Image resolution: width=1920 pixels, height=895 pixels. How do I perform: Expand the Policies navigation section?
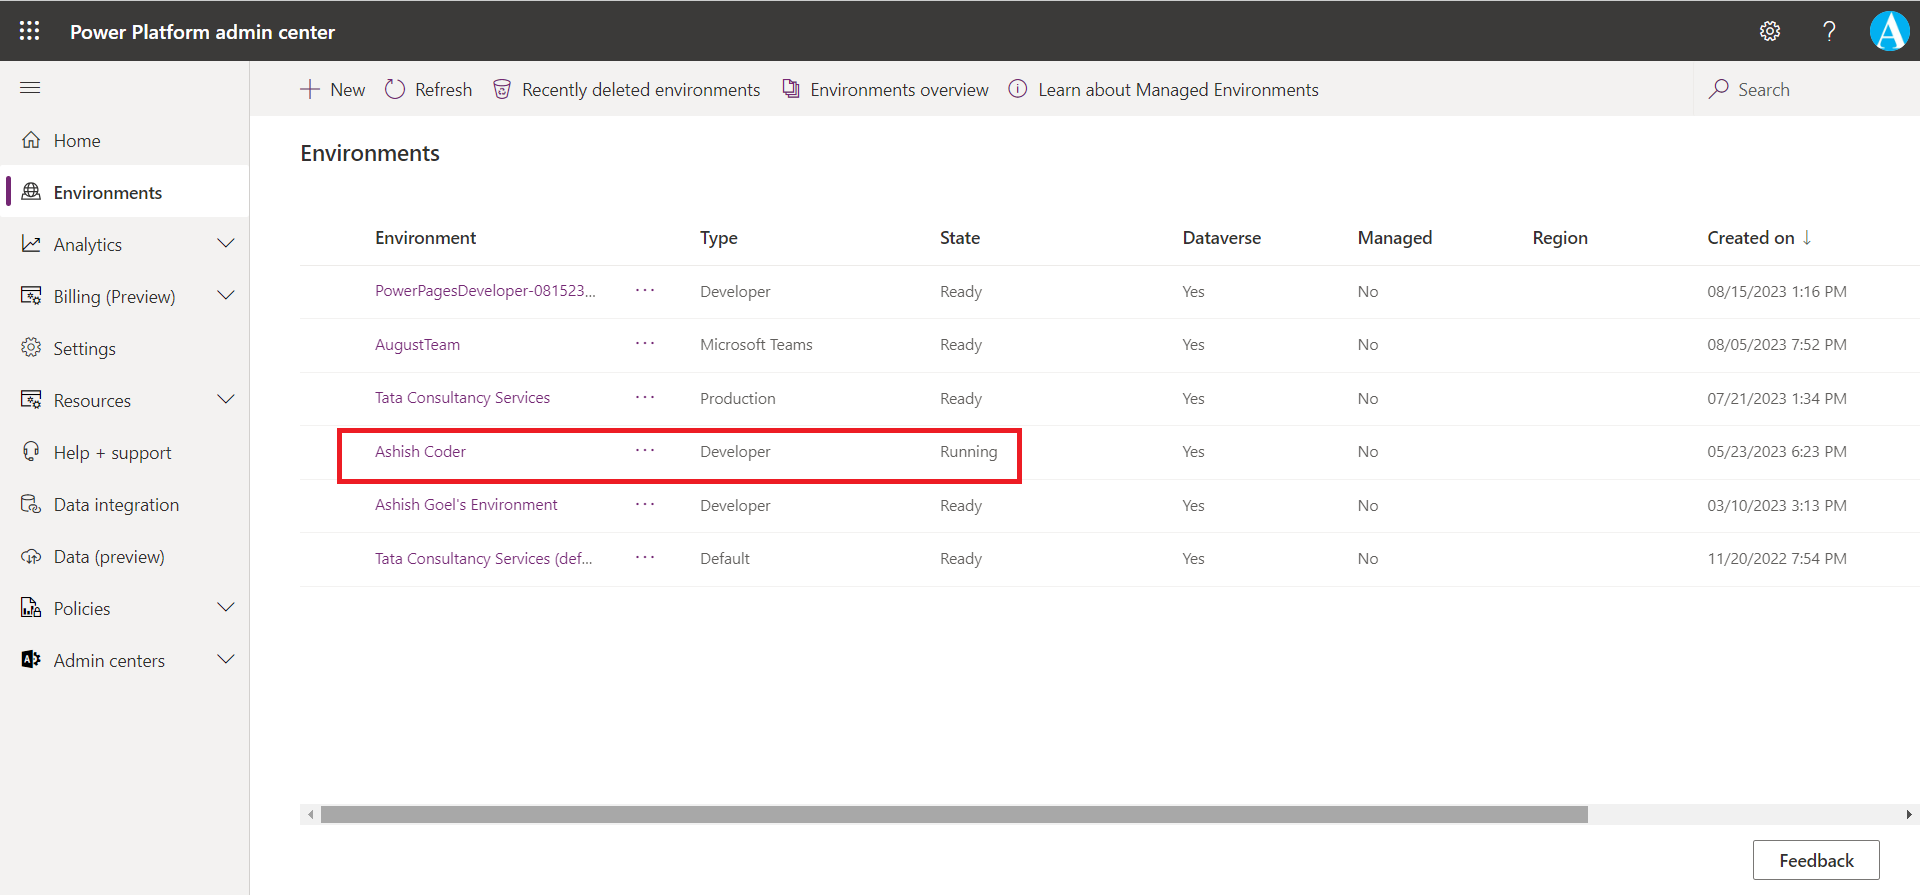226,608
